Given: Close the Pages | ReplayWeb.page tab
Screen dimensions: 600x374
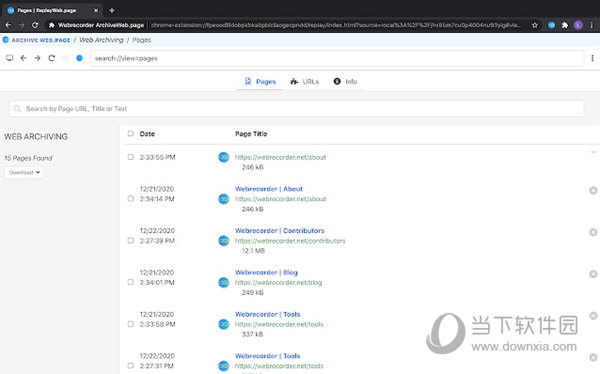Looking at the screenshot, I should [96, 10].
